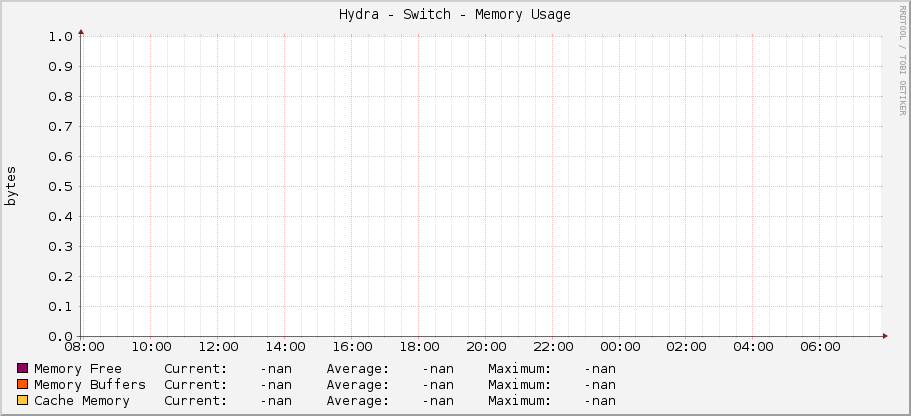Click the 'Average:' label in Memory Buffers row
Viewport: 911px width, 416px height.
358,385
